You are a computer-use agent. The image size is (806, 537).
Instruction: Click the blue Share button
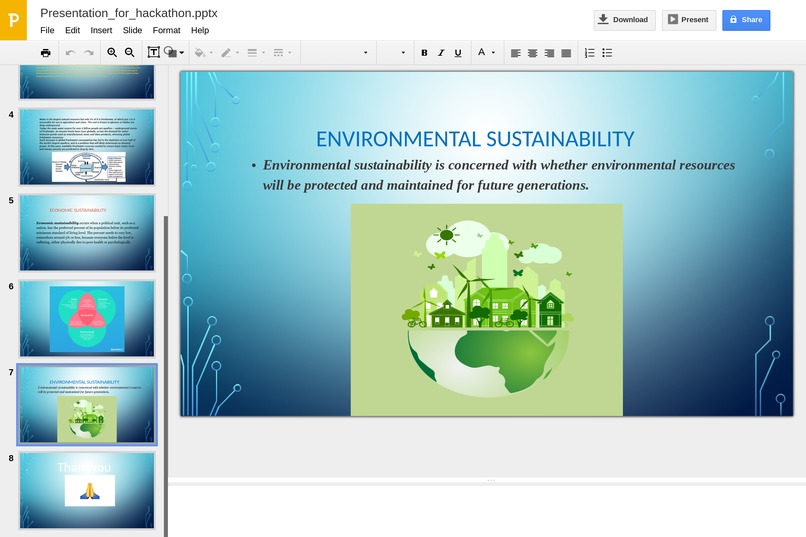click(746, 20)
